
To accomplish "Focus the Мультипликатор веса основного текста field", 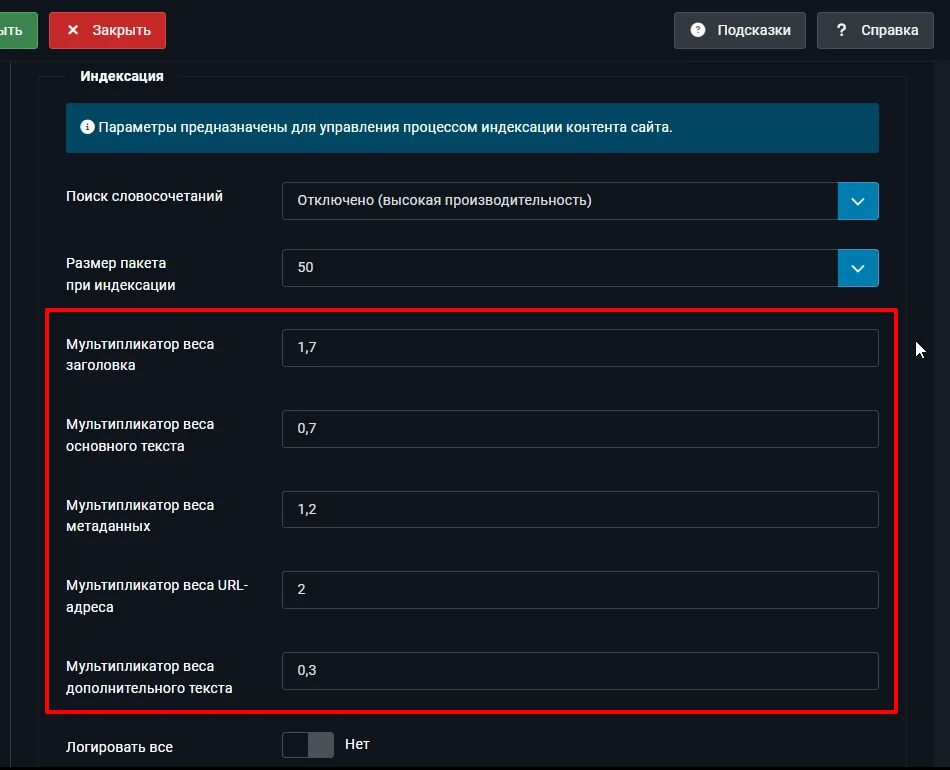I will (x=580, y=429).
